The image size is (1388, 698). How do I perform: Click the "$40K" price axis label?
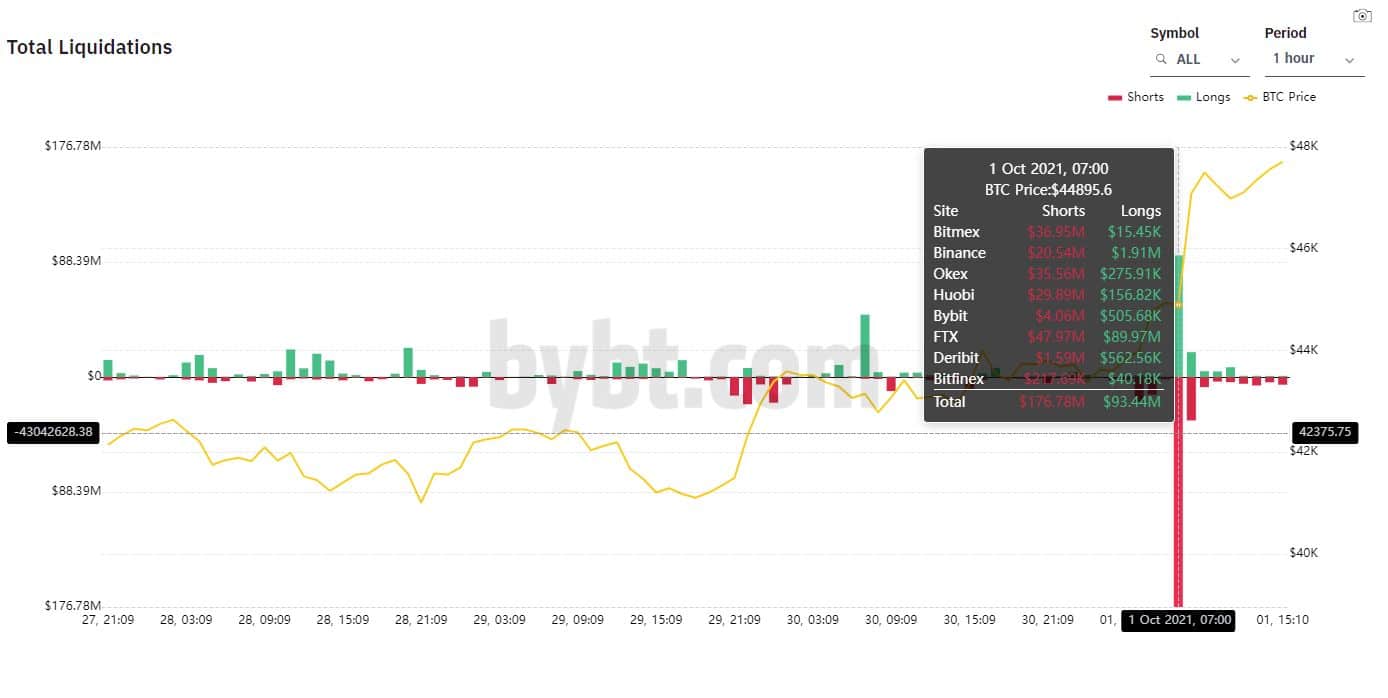click(x=1304, y=553)
